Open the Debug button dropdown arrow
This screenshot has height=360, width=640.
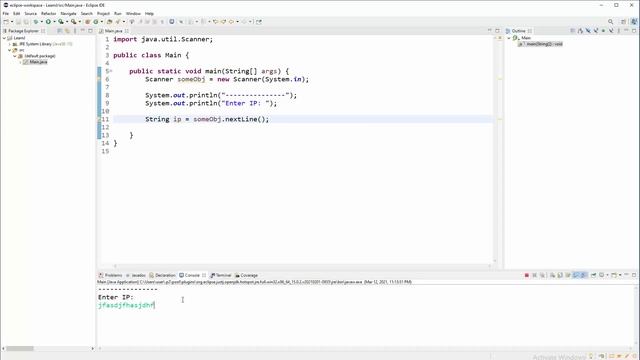point(42,22)
